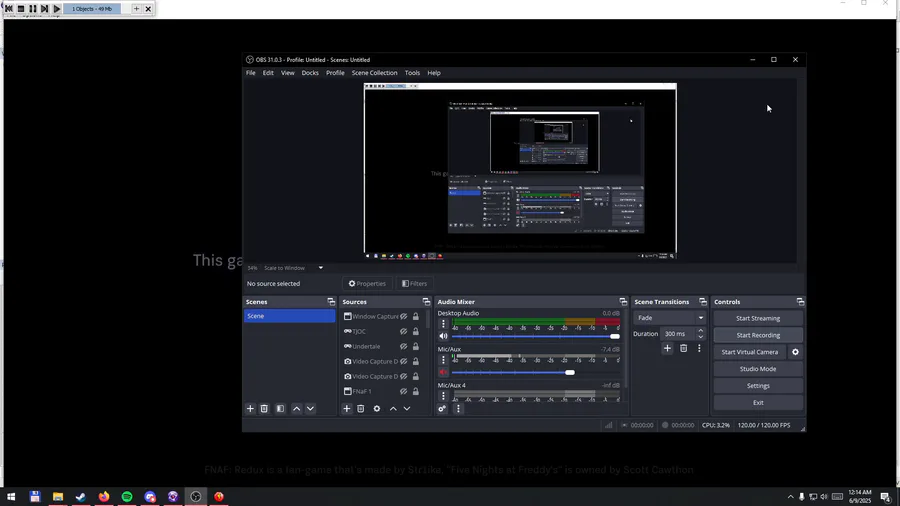Delete scene transition with trash icon
The height and width of the screenshot is (506, 900).
(683, 348)
